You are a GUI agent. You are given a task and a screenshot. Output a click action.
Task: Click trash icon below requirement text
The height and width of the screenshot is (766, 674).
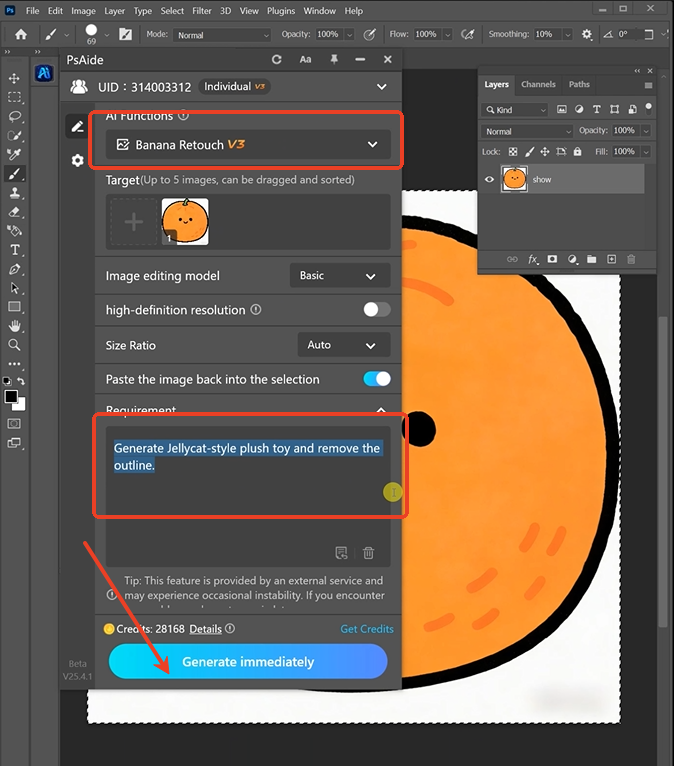pos(368,553)
